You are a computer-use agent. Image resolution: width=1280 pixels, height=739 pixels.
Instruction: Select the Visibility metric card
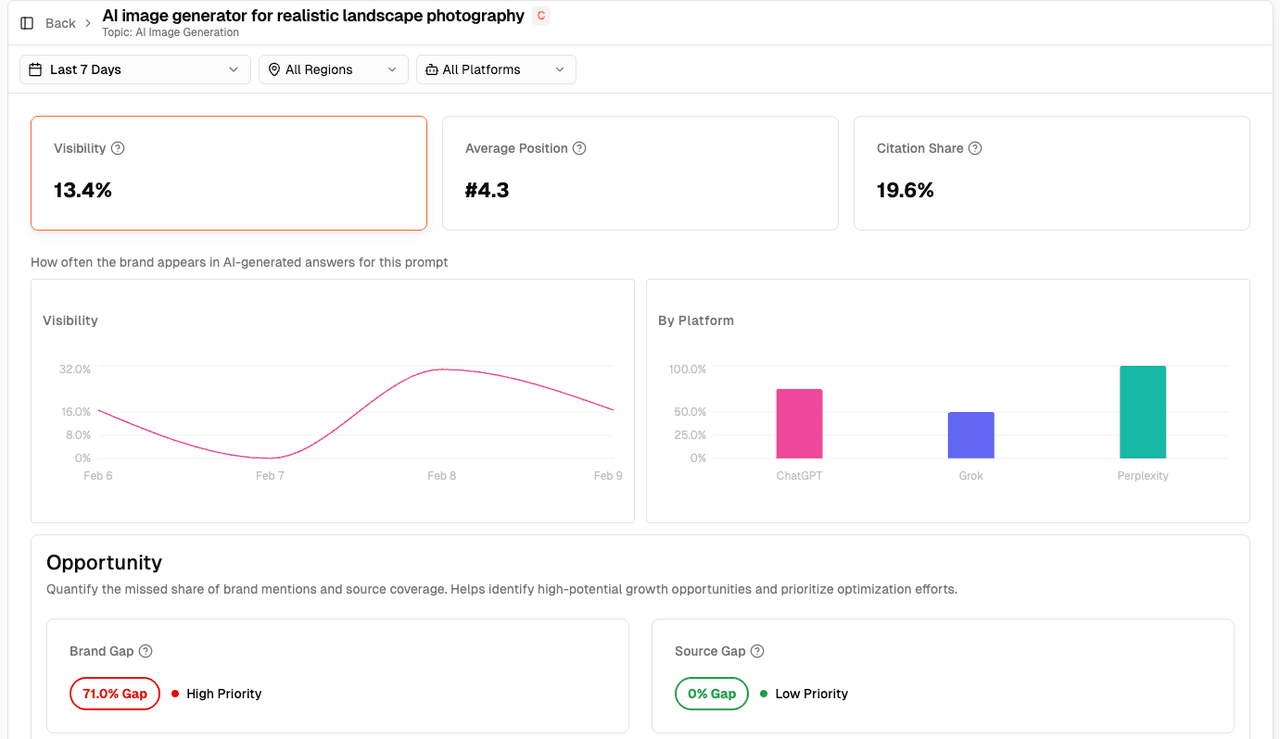point(229,173)
